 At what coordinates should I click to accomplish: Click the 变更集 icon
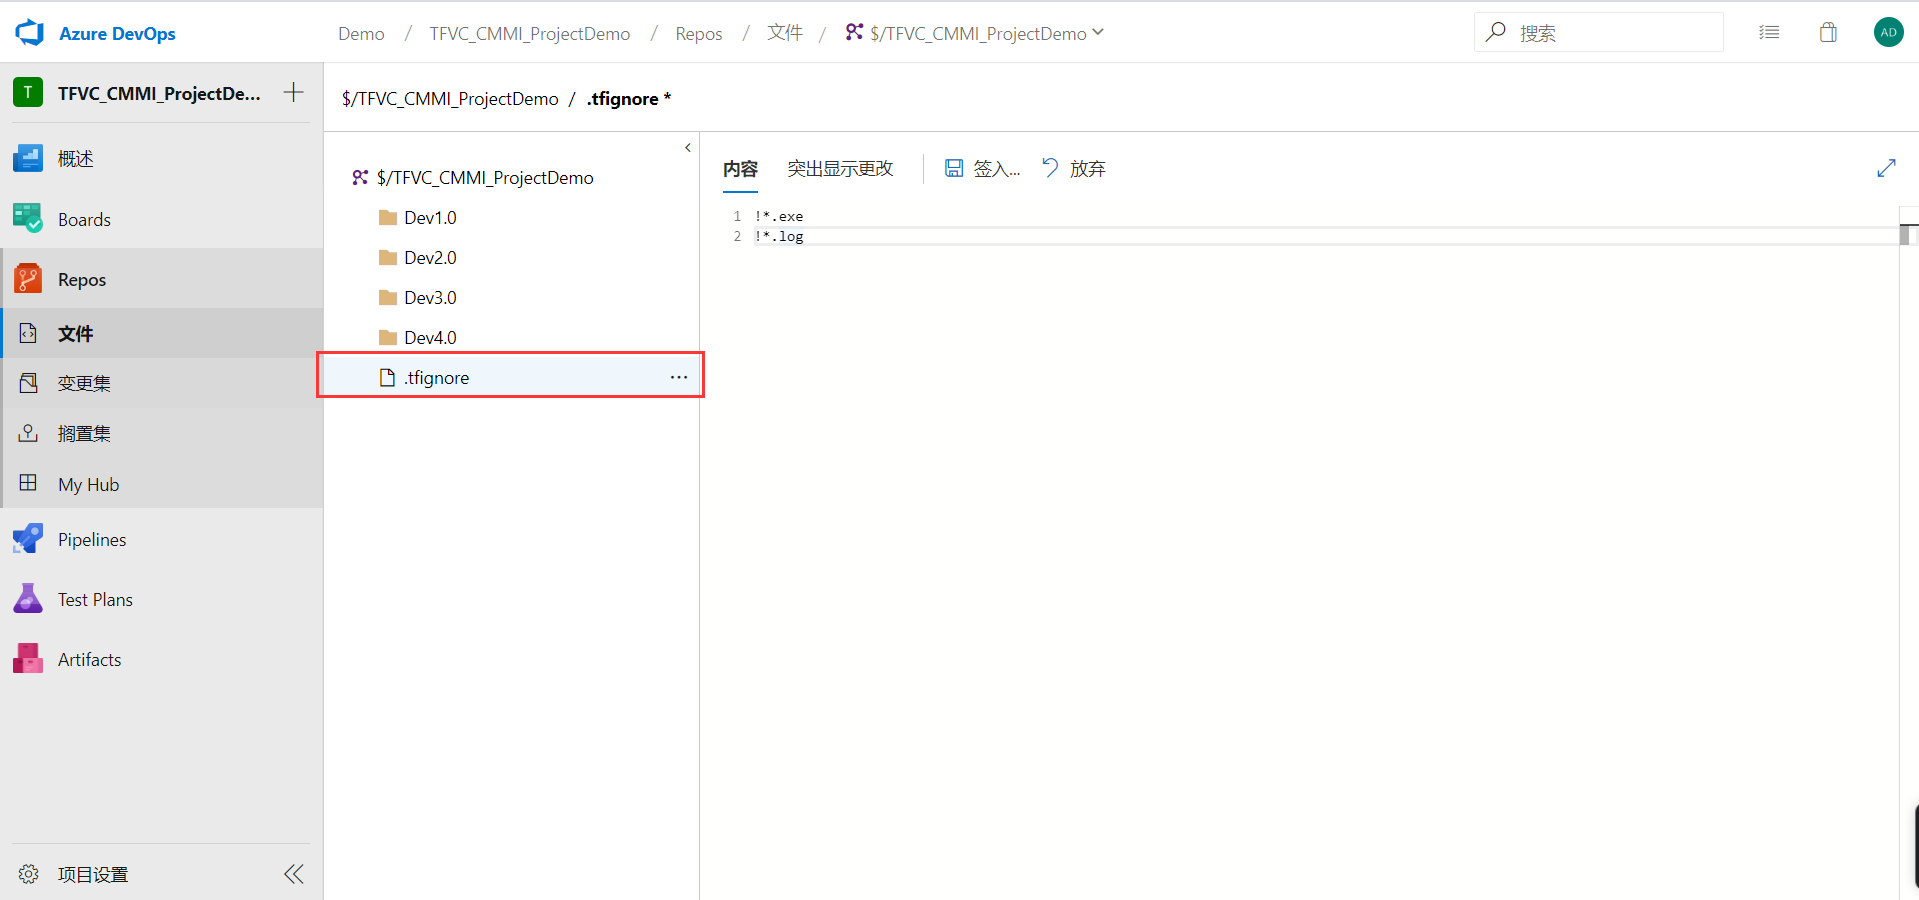click(28, 383)
